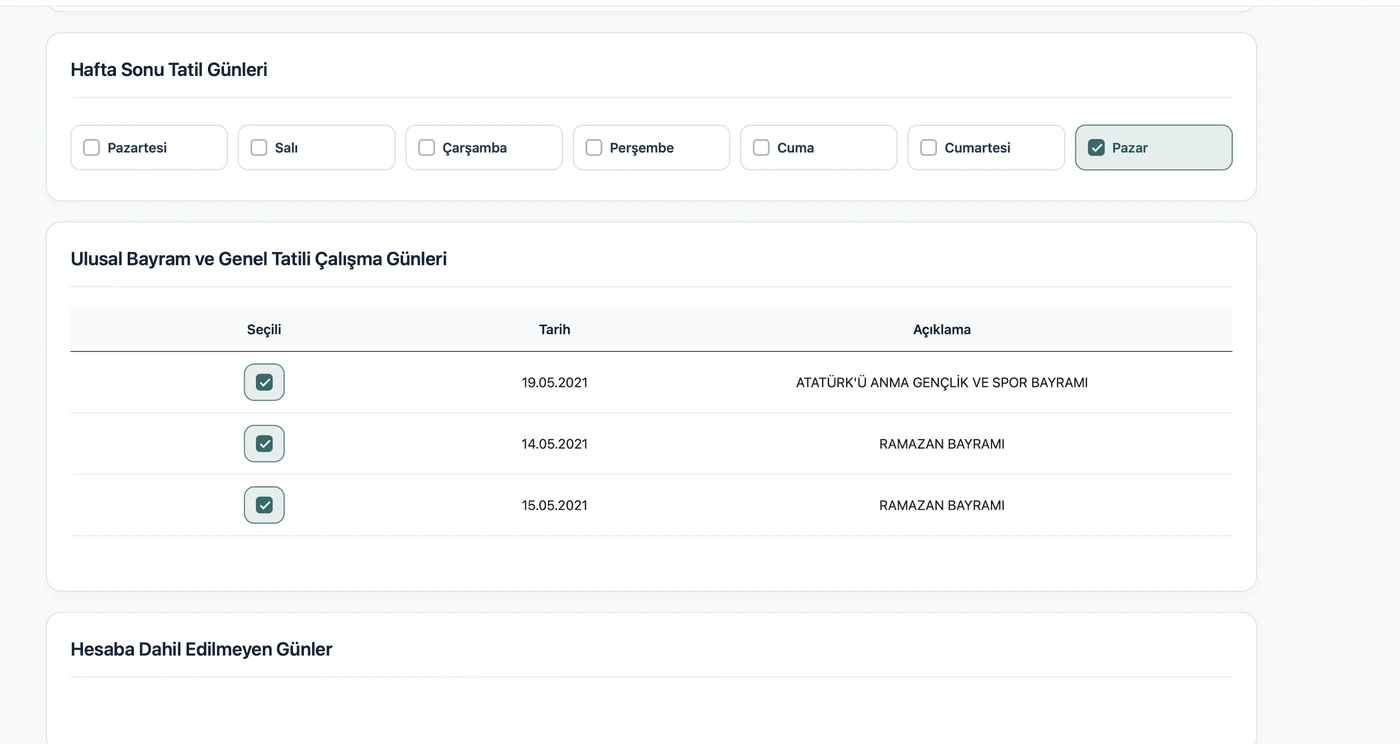Uncheck the 15.05.2021 Ramazan Bayramı checkbox

[x=264, y=505]
